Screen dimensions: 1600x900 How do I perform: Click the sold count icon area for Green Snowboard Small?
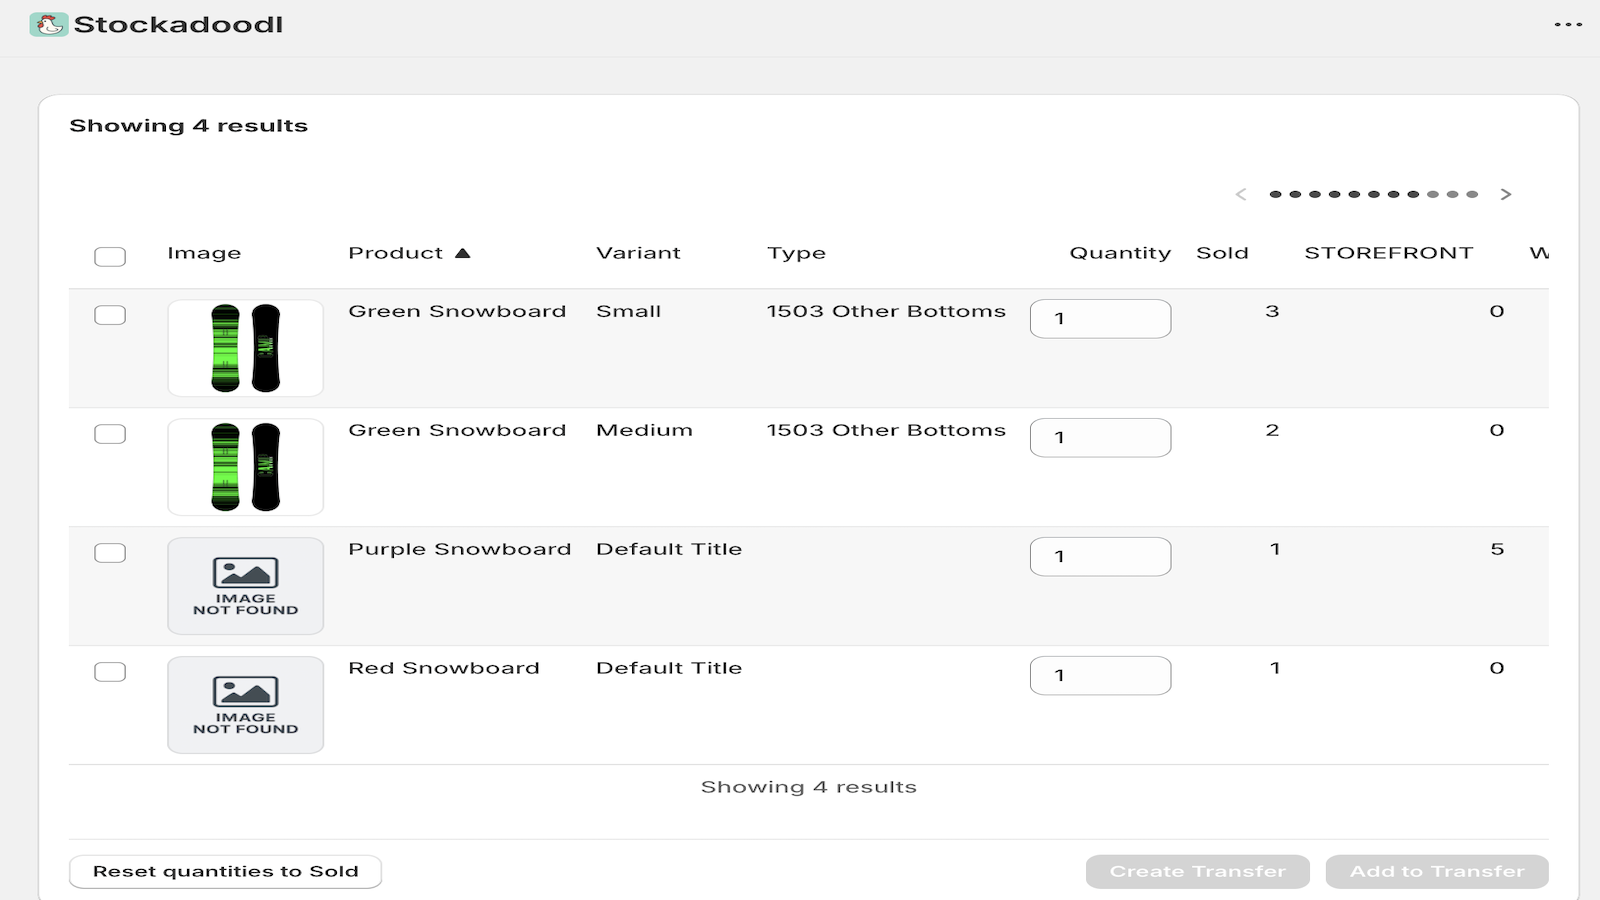[x=1272, y=311]
